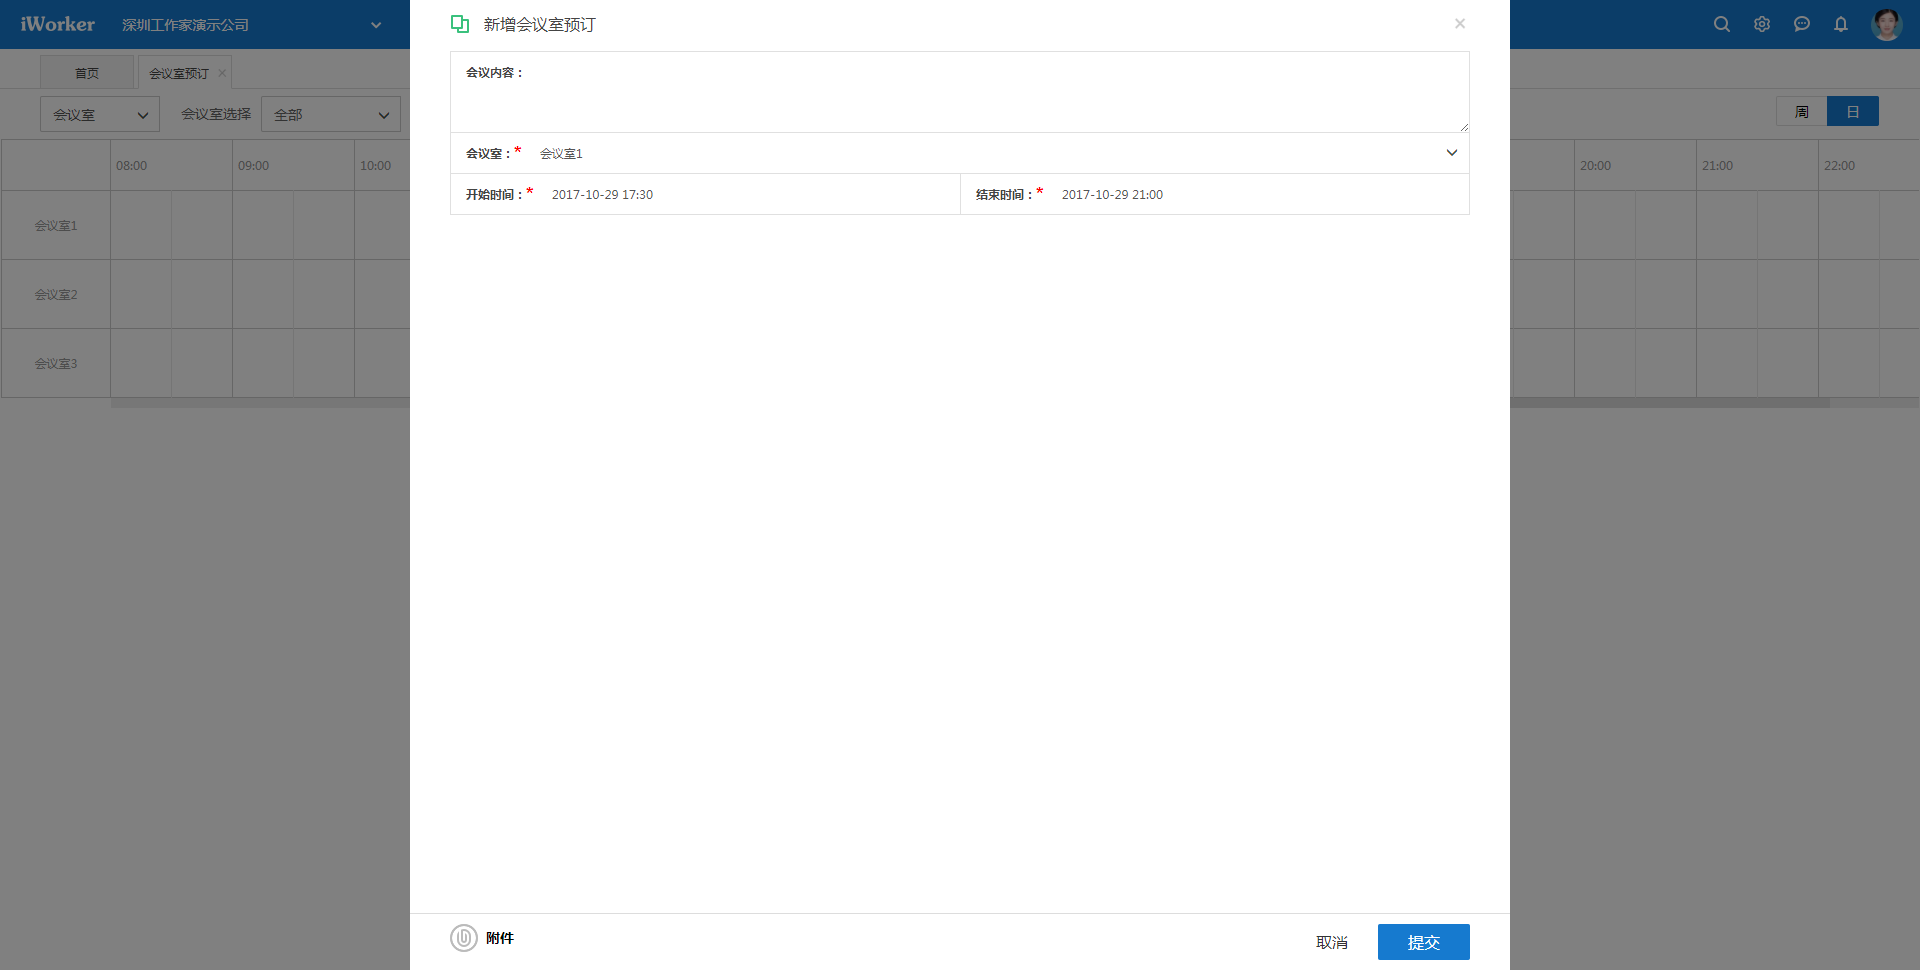Click the search icon in top bar

[1721, 24]
